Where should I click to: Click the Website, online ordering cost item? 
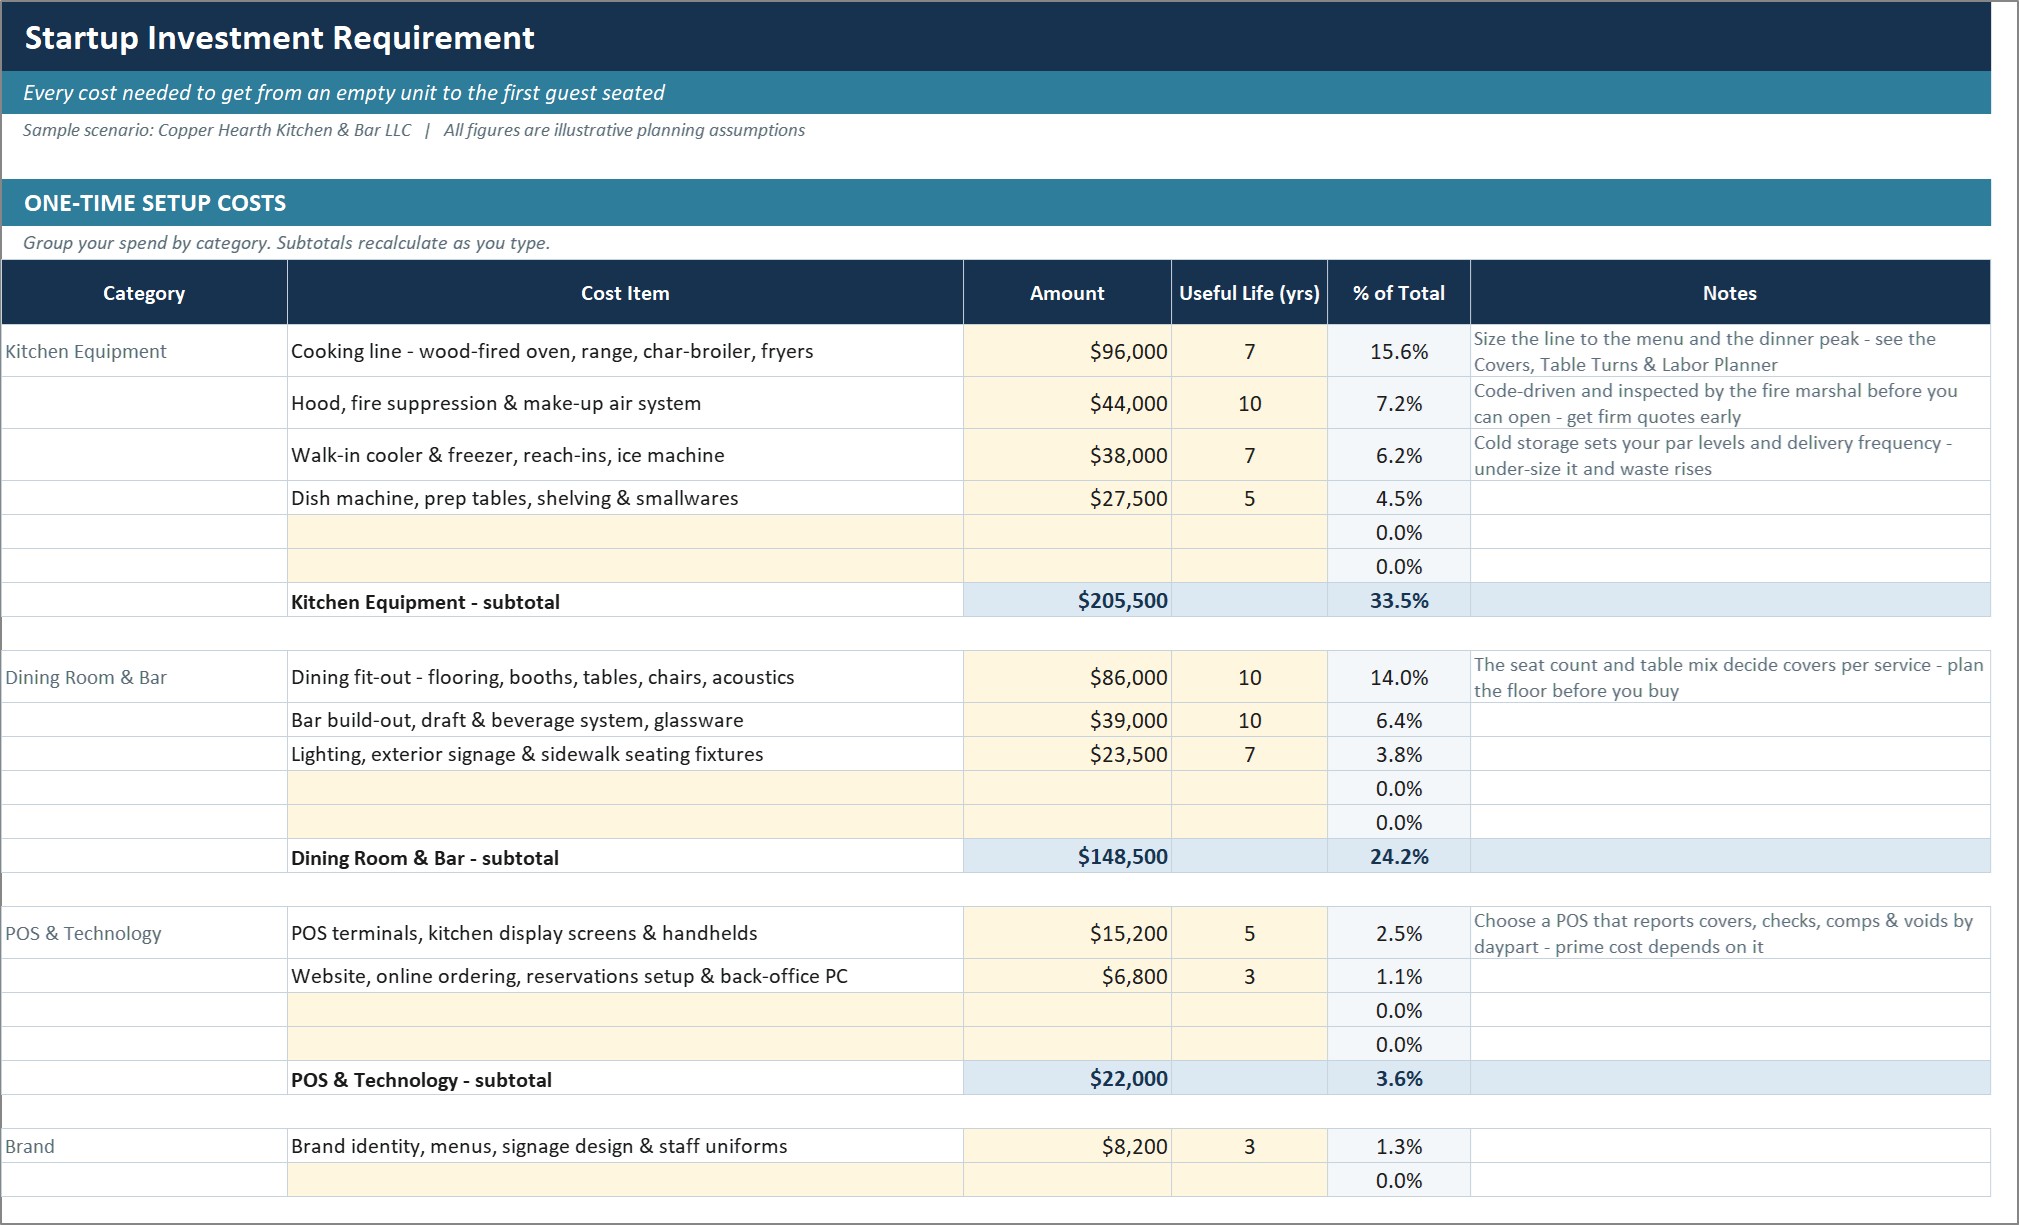(625, 976)
